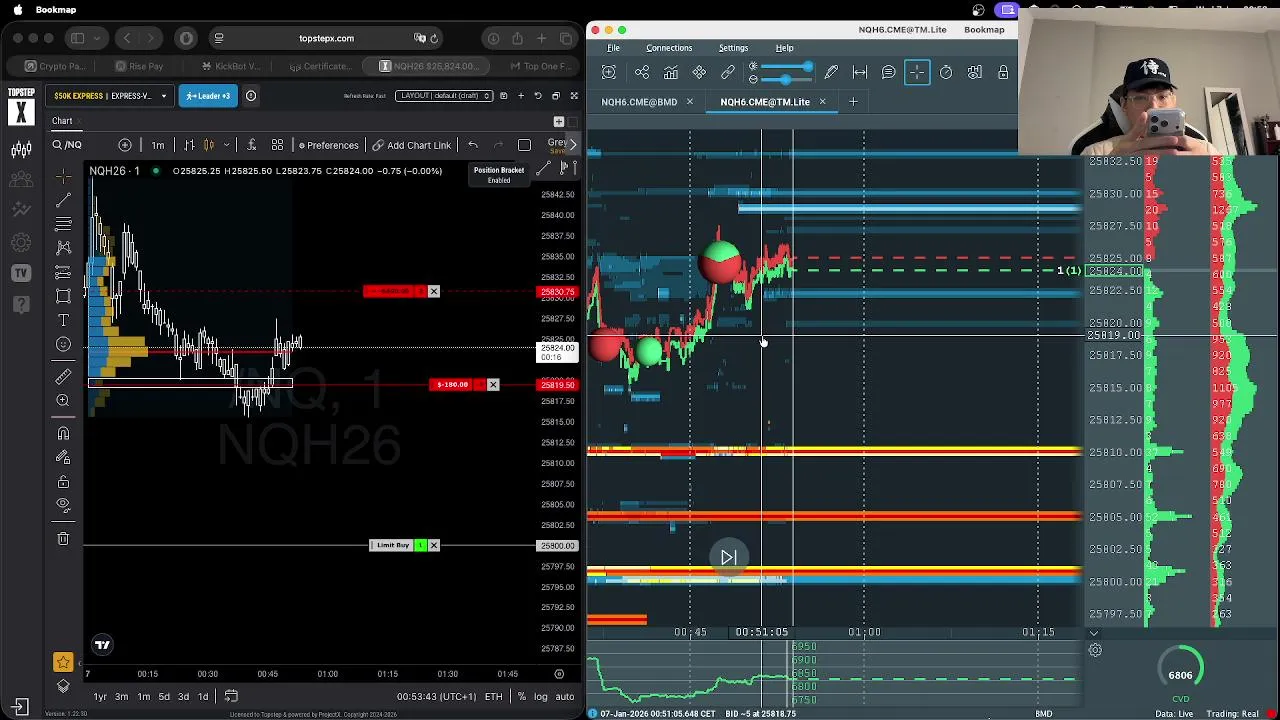Viewport: 1280px width, 720px height.
Task: Open the Bookmap Help menu
Action: point(784,48)
